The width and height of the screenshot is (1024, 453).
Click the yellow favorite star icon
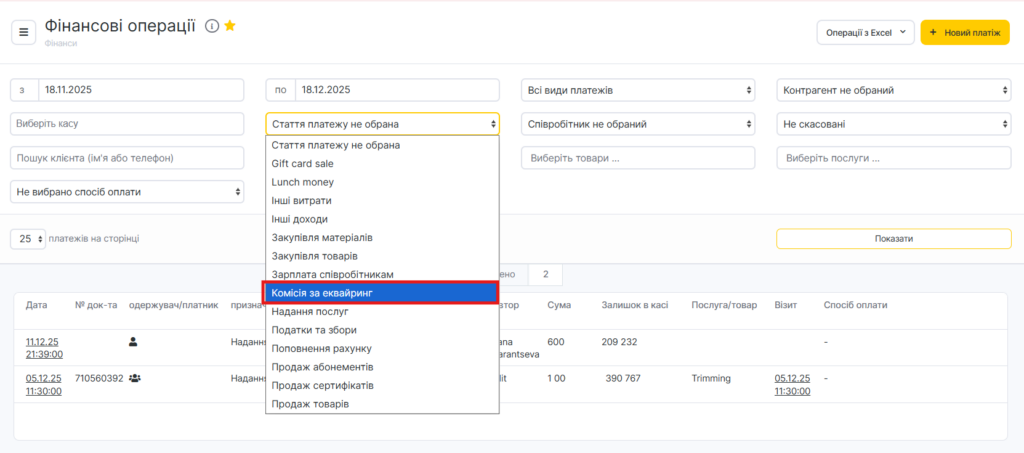point(230,27)
